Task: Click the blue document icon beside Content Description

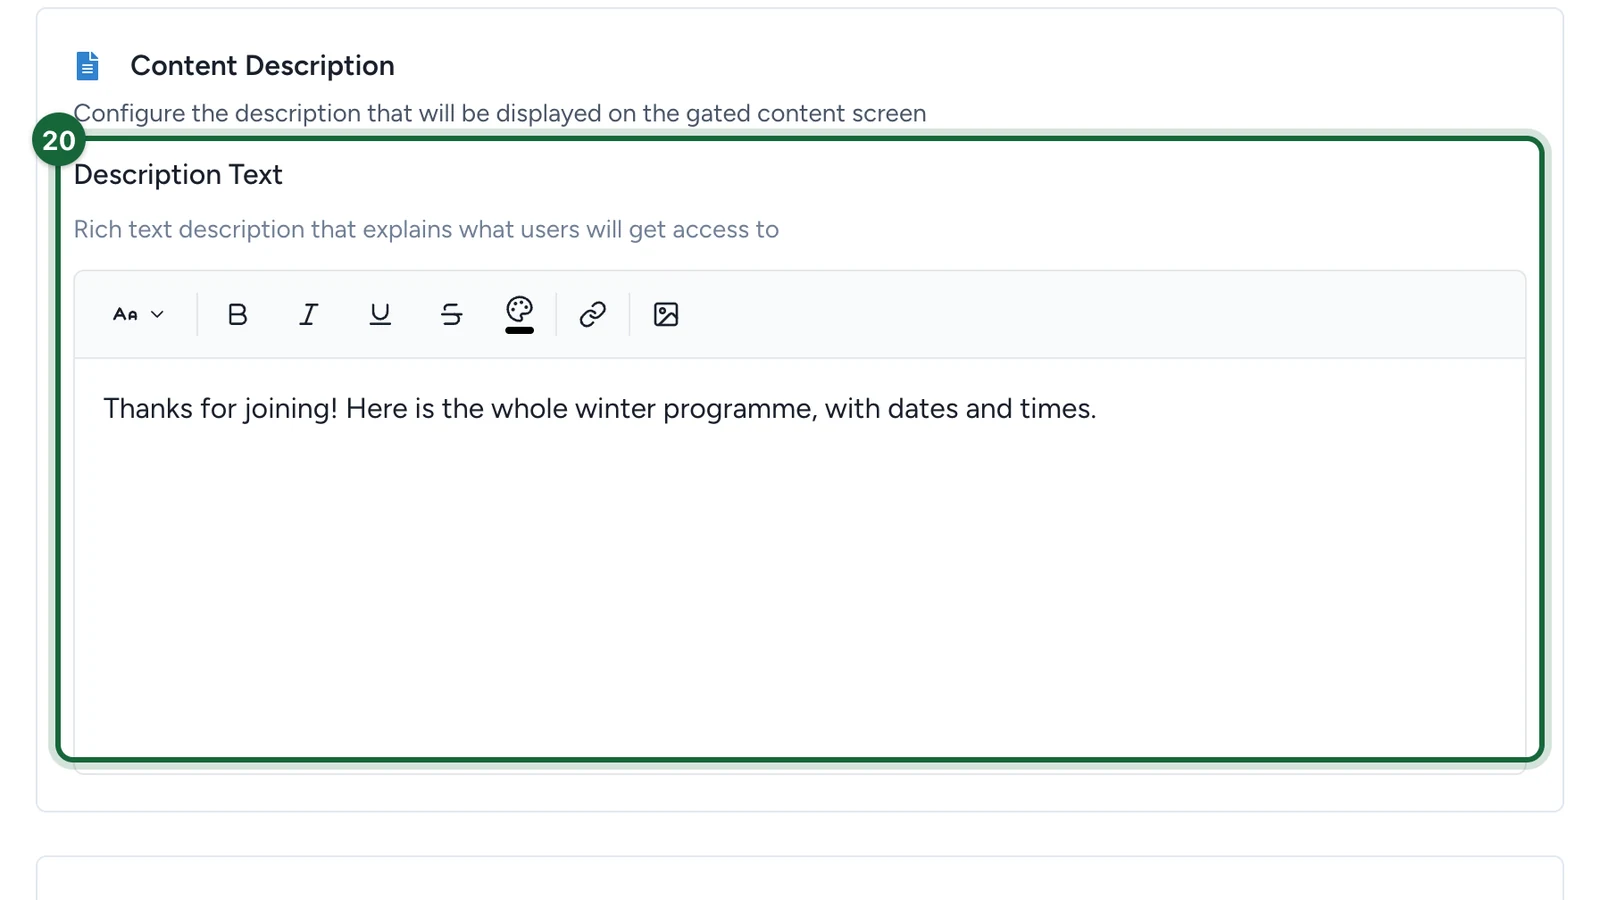Action: [x=88, y=66]
